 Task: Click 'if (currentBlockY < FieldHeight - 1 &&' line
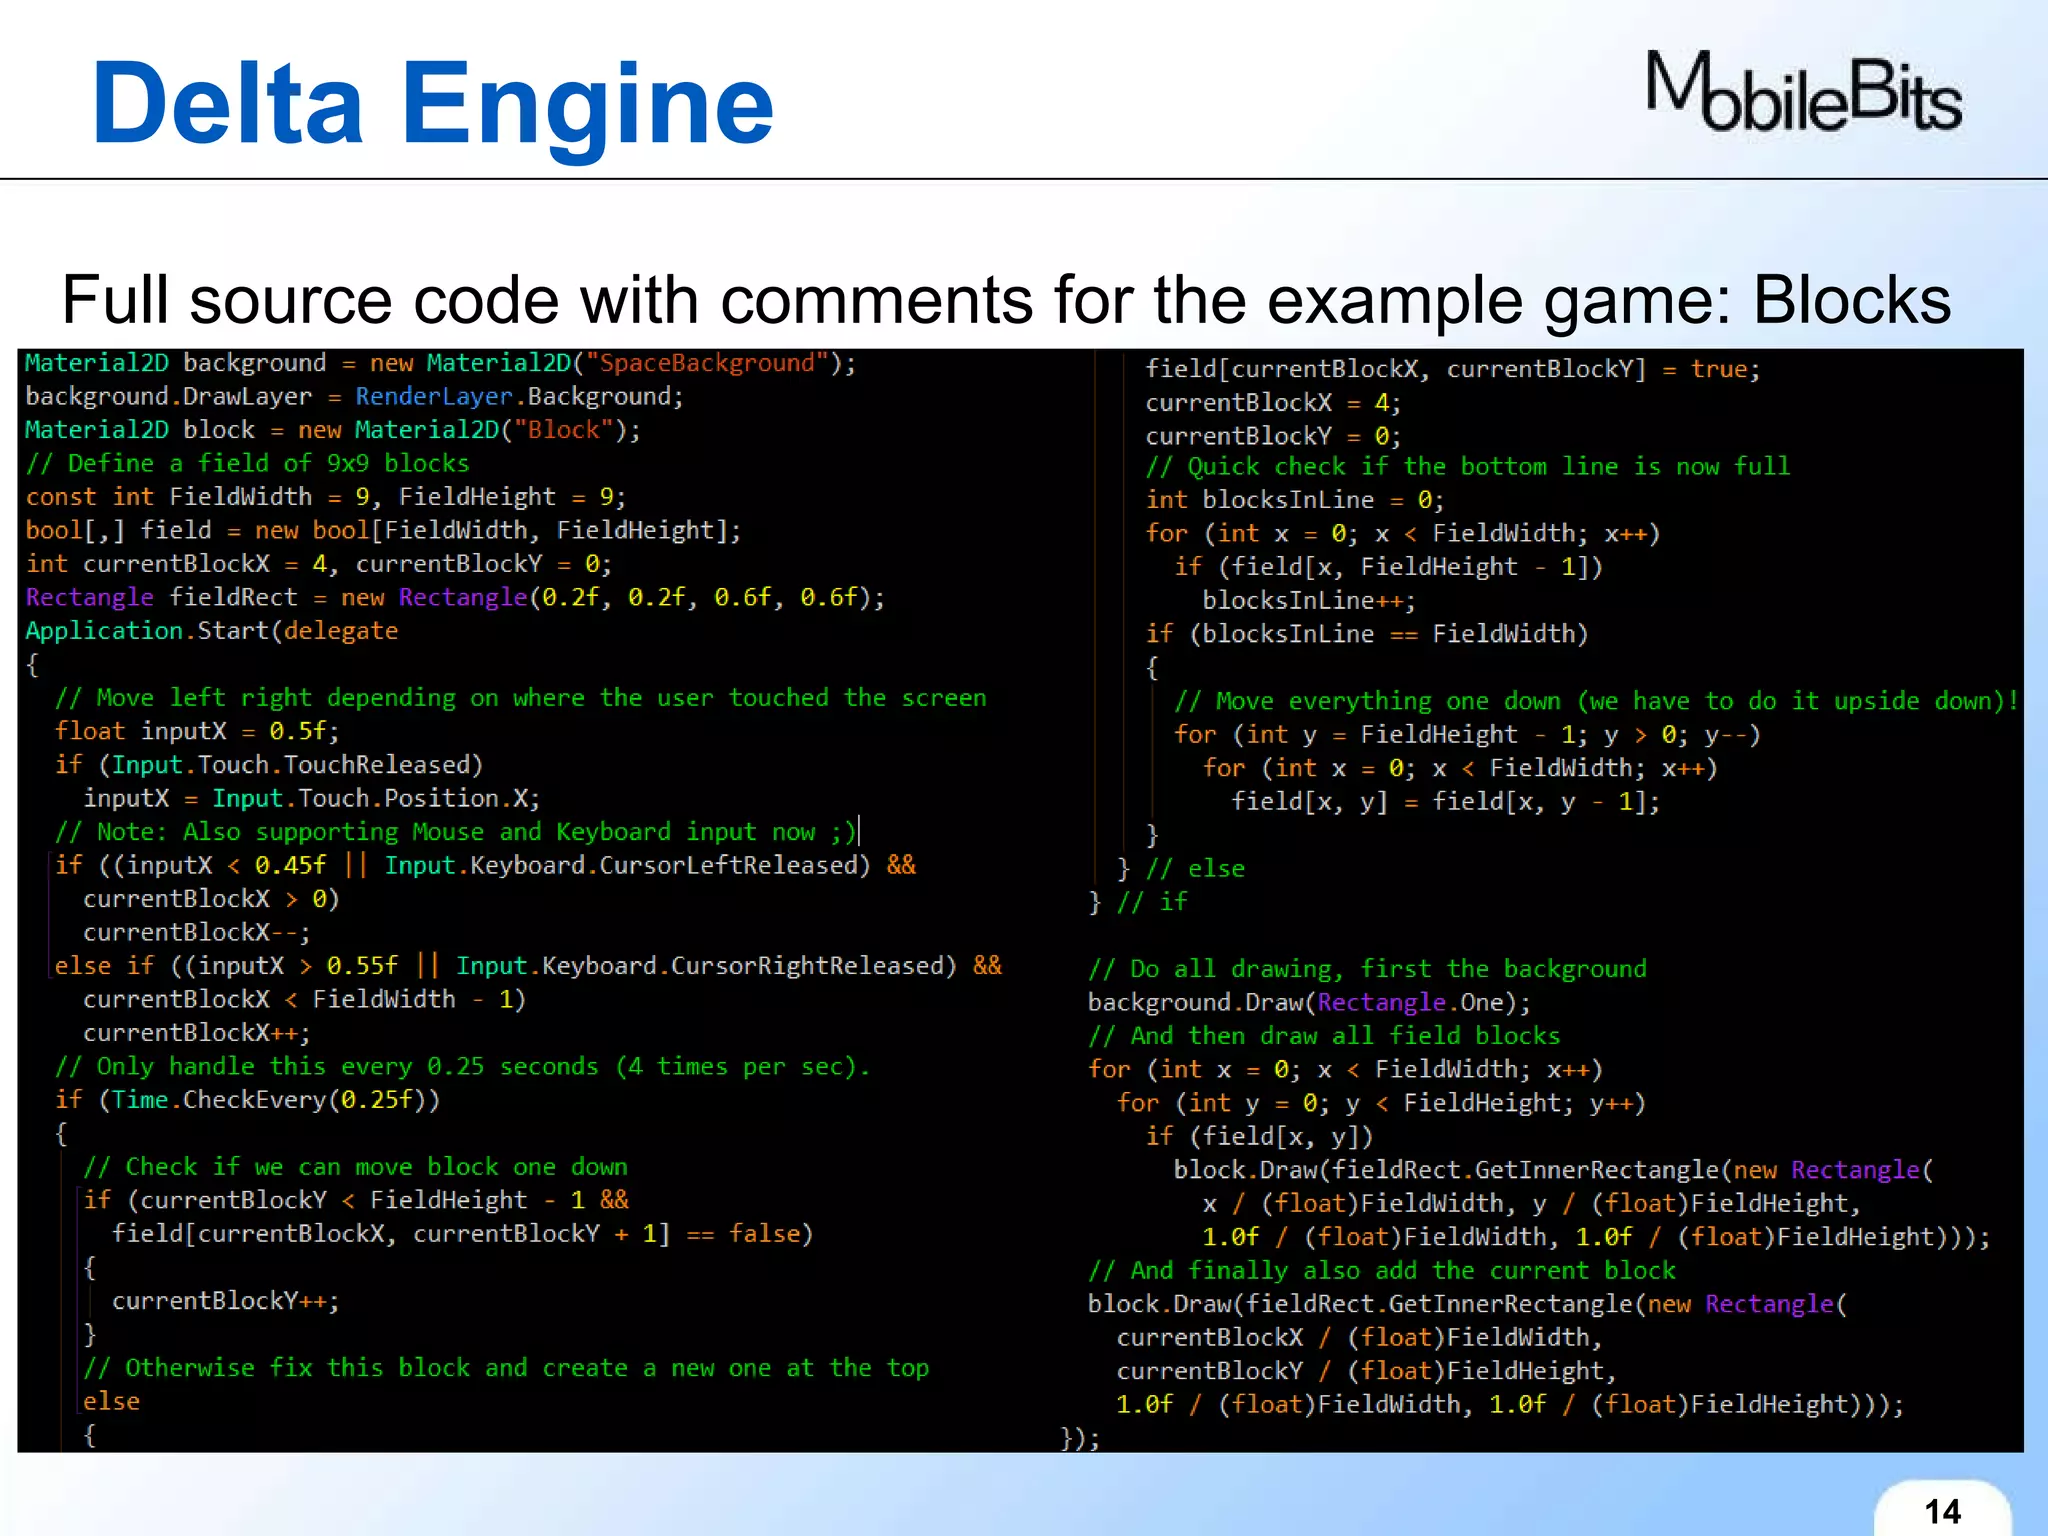[356, 1200]
